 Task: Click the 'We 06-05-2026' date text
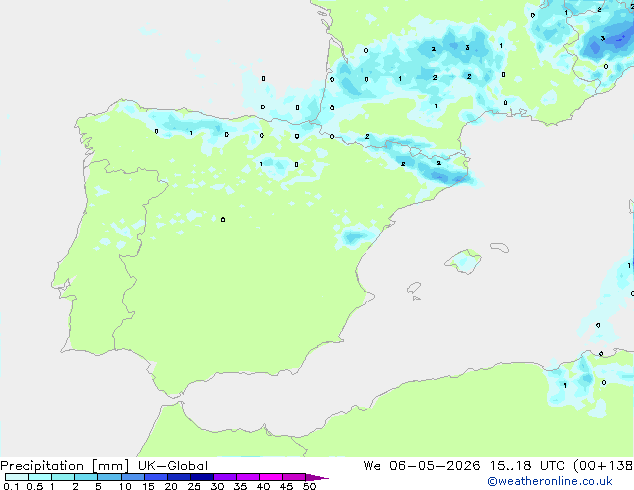(x=422, y=466)
